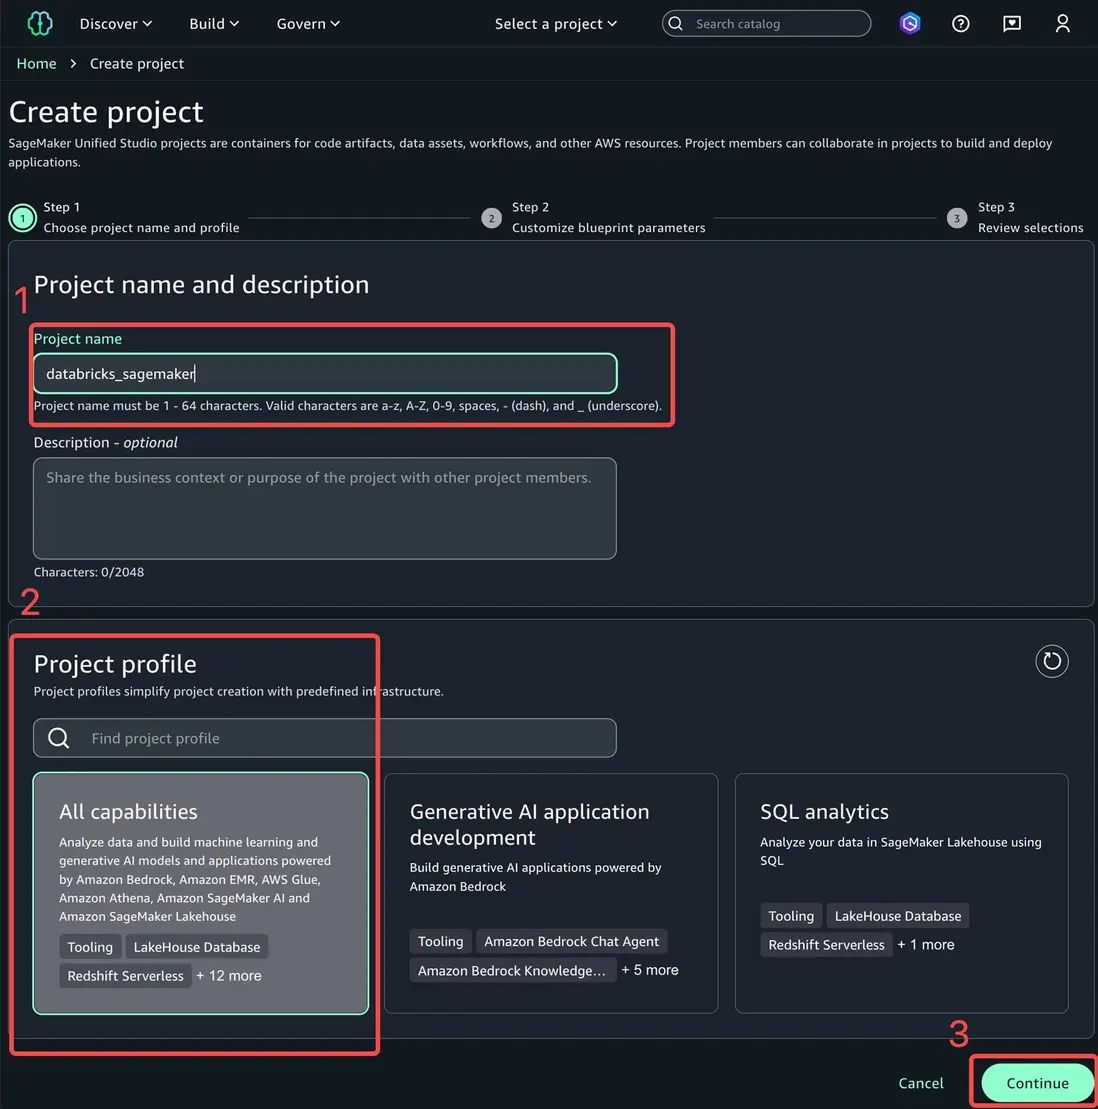Click Choose project name and profile label
Screen dimensions: 1098x1109
coord(141,228)
